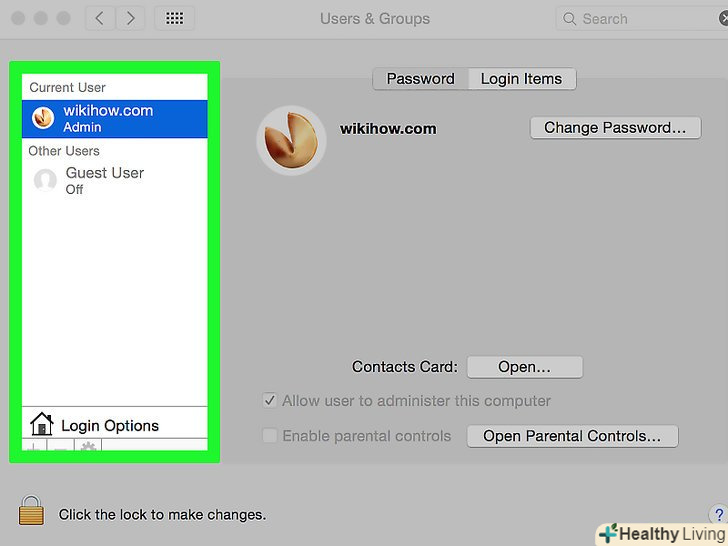Click the gear action menu below user list
The width and height of the screenshot is (728, 546).
(88, 446)
